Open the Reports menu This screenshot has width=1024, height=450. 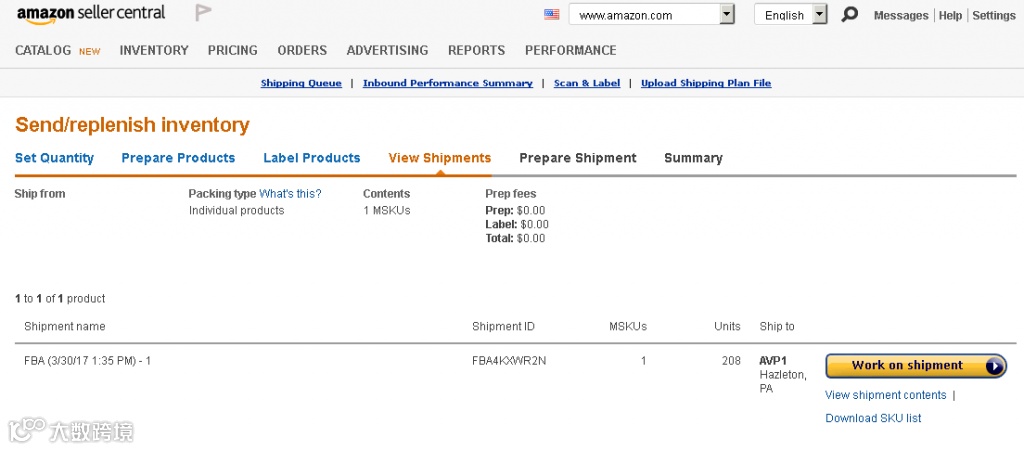pyautogui.click(x=476, y=50)
